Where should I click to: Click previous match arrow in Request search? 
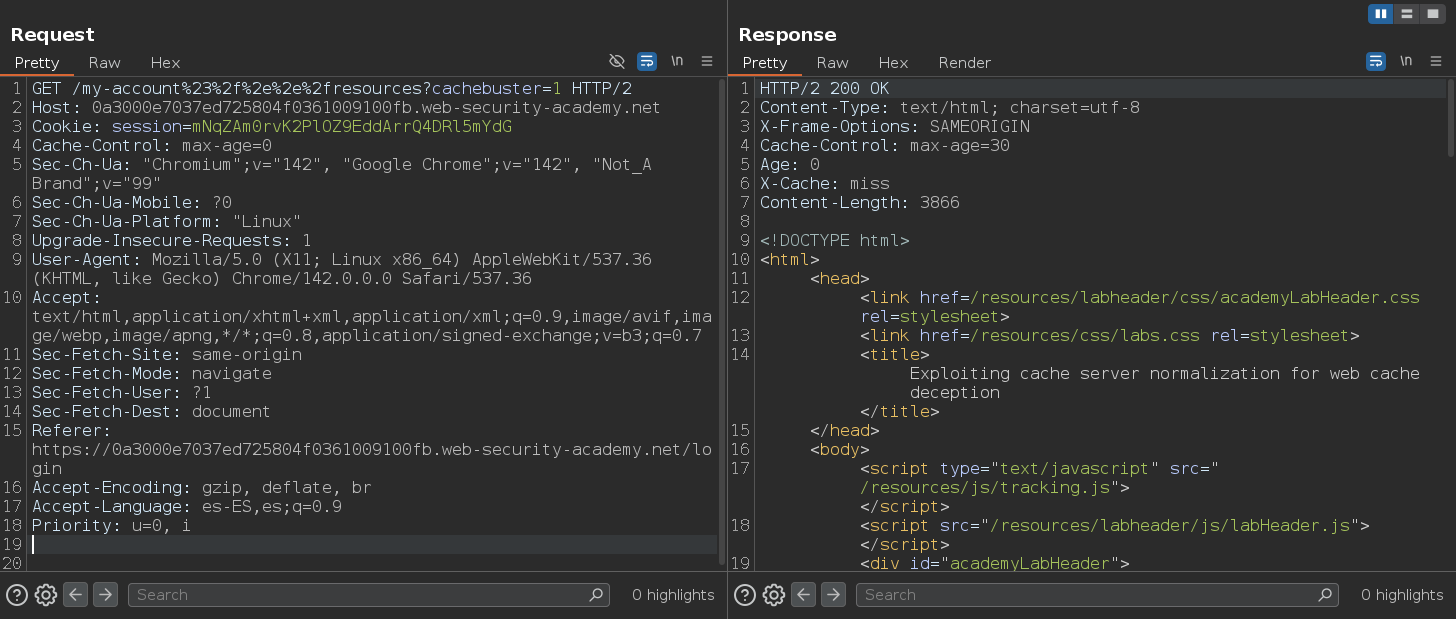point(75,595)
